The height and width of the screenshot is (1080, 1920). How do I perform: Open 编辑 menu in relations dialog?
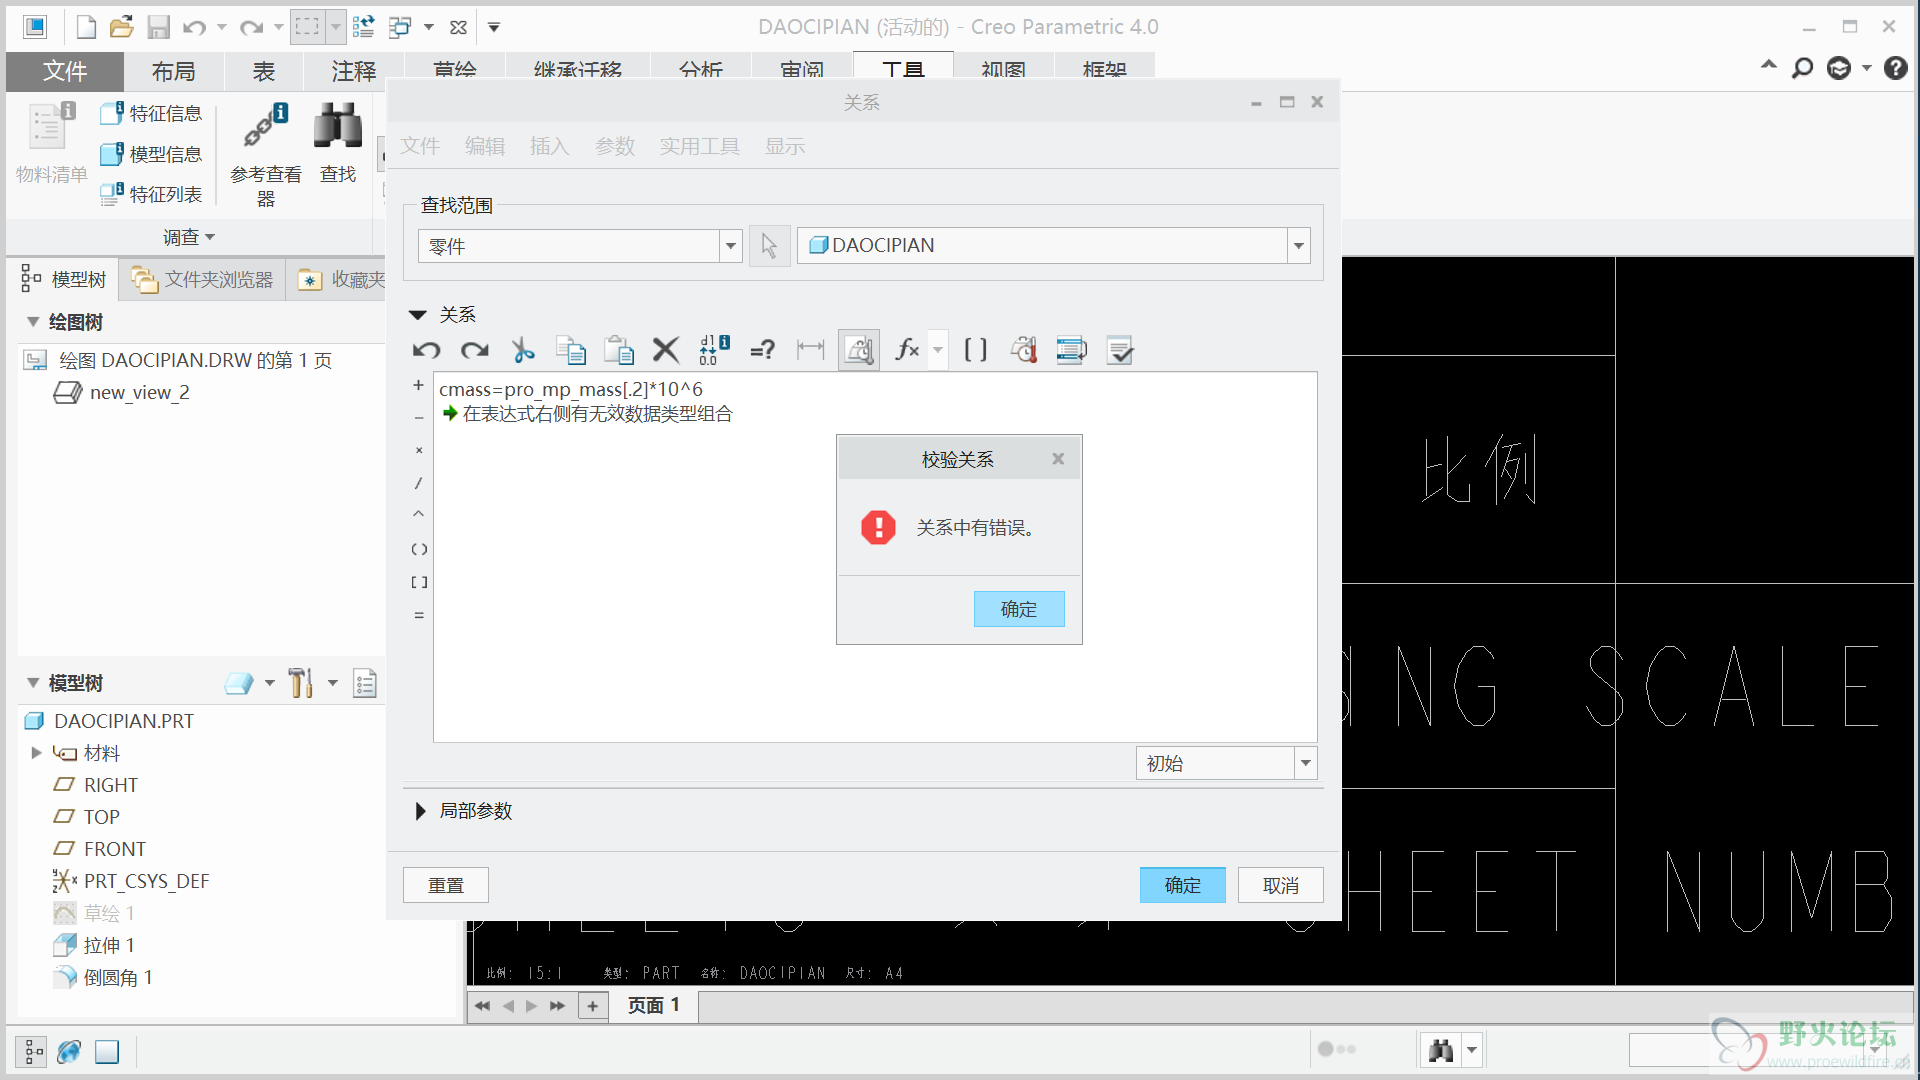(485, 146)
